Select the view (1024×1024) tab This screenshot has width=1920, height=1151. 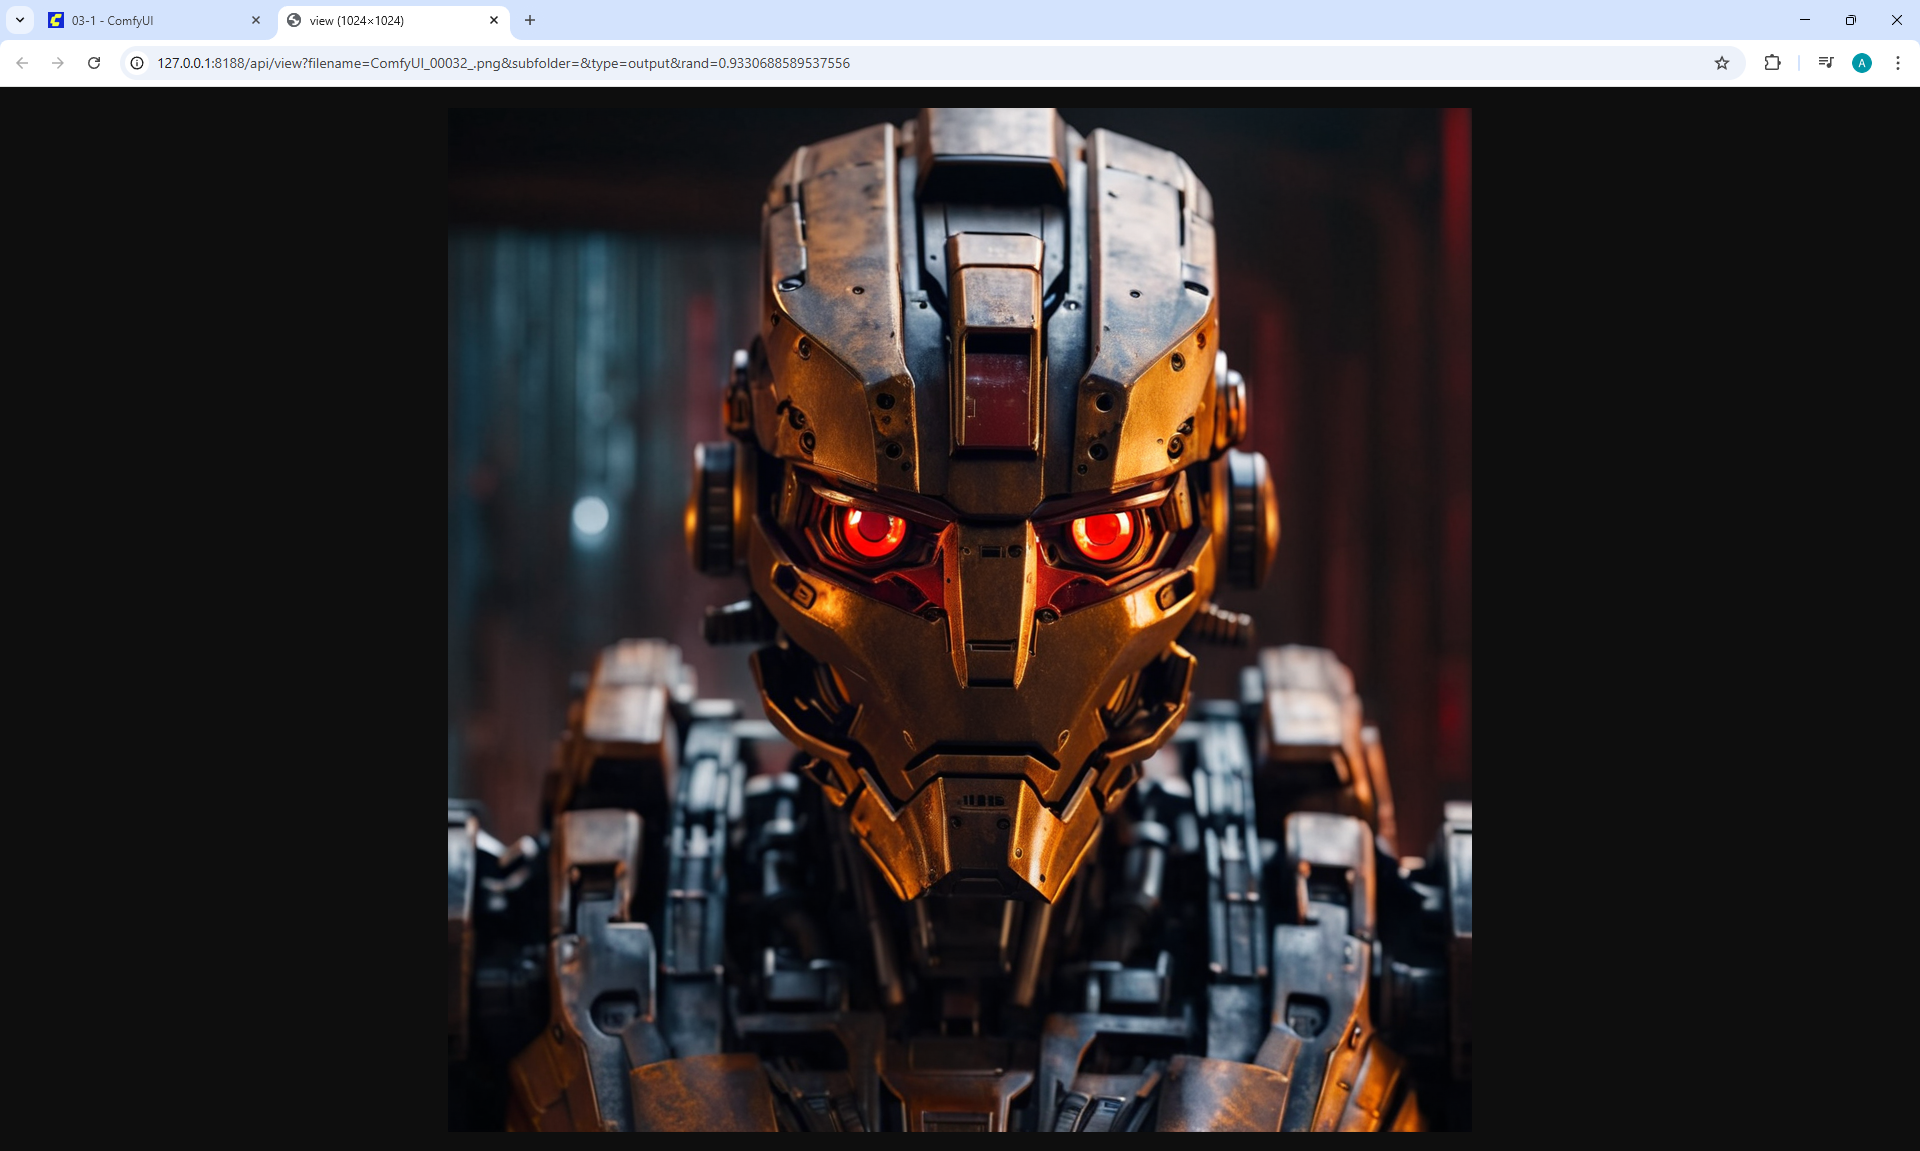tap(380, 20)
